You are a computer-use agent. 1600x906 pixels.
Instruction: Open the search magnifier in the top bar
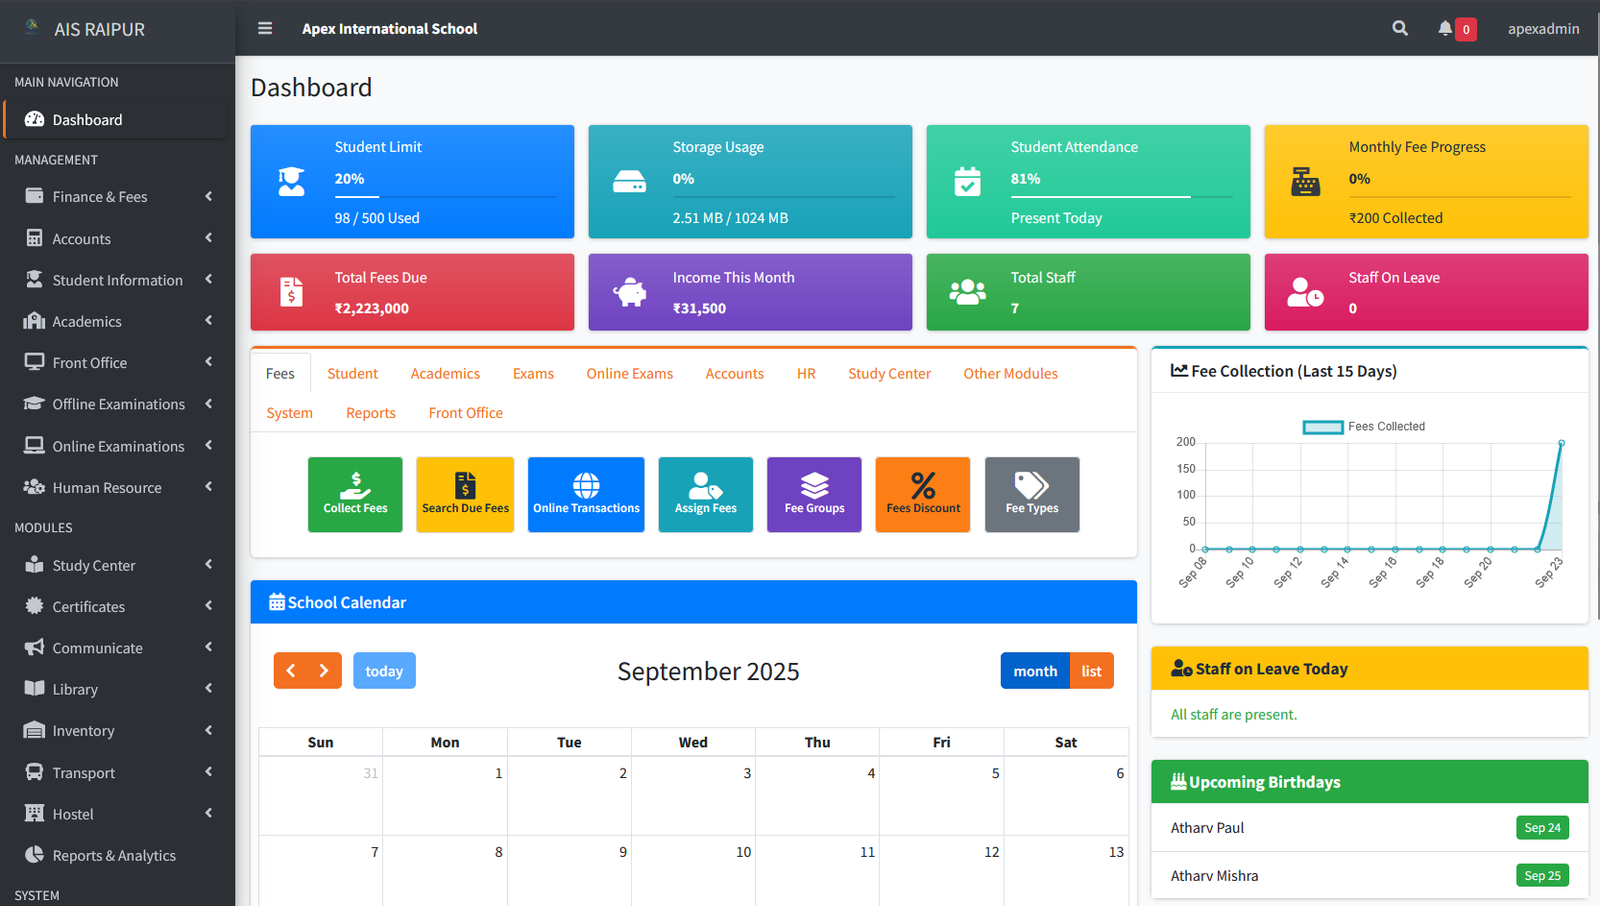point(1399,28)
